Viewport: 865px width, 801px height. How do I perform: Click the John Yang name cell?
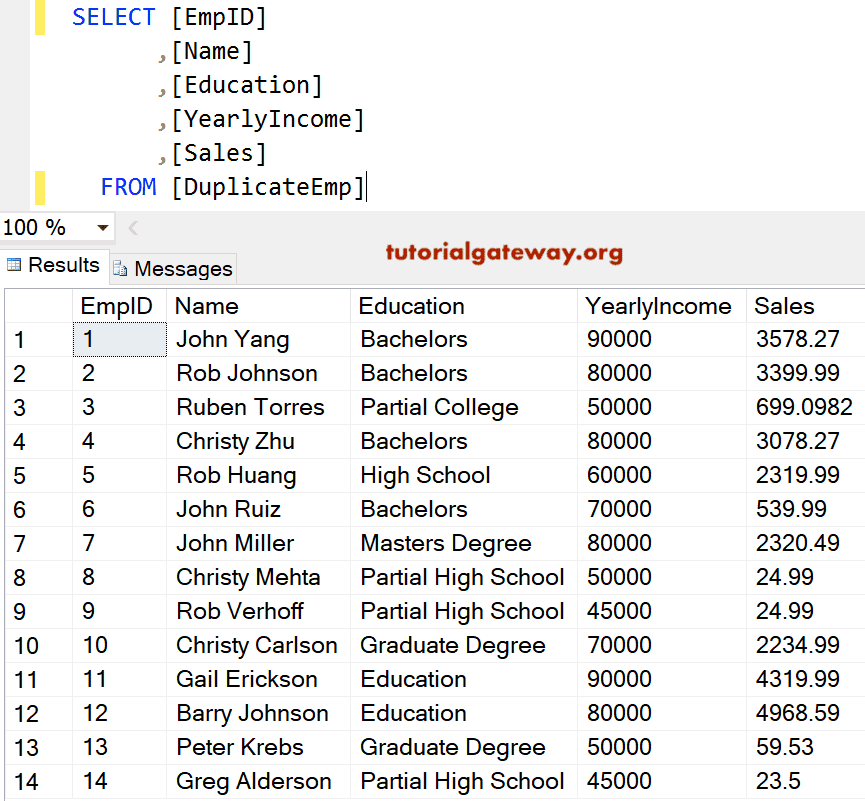click(x=232, y=340)
